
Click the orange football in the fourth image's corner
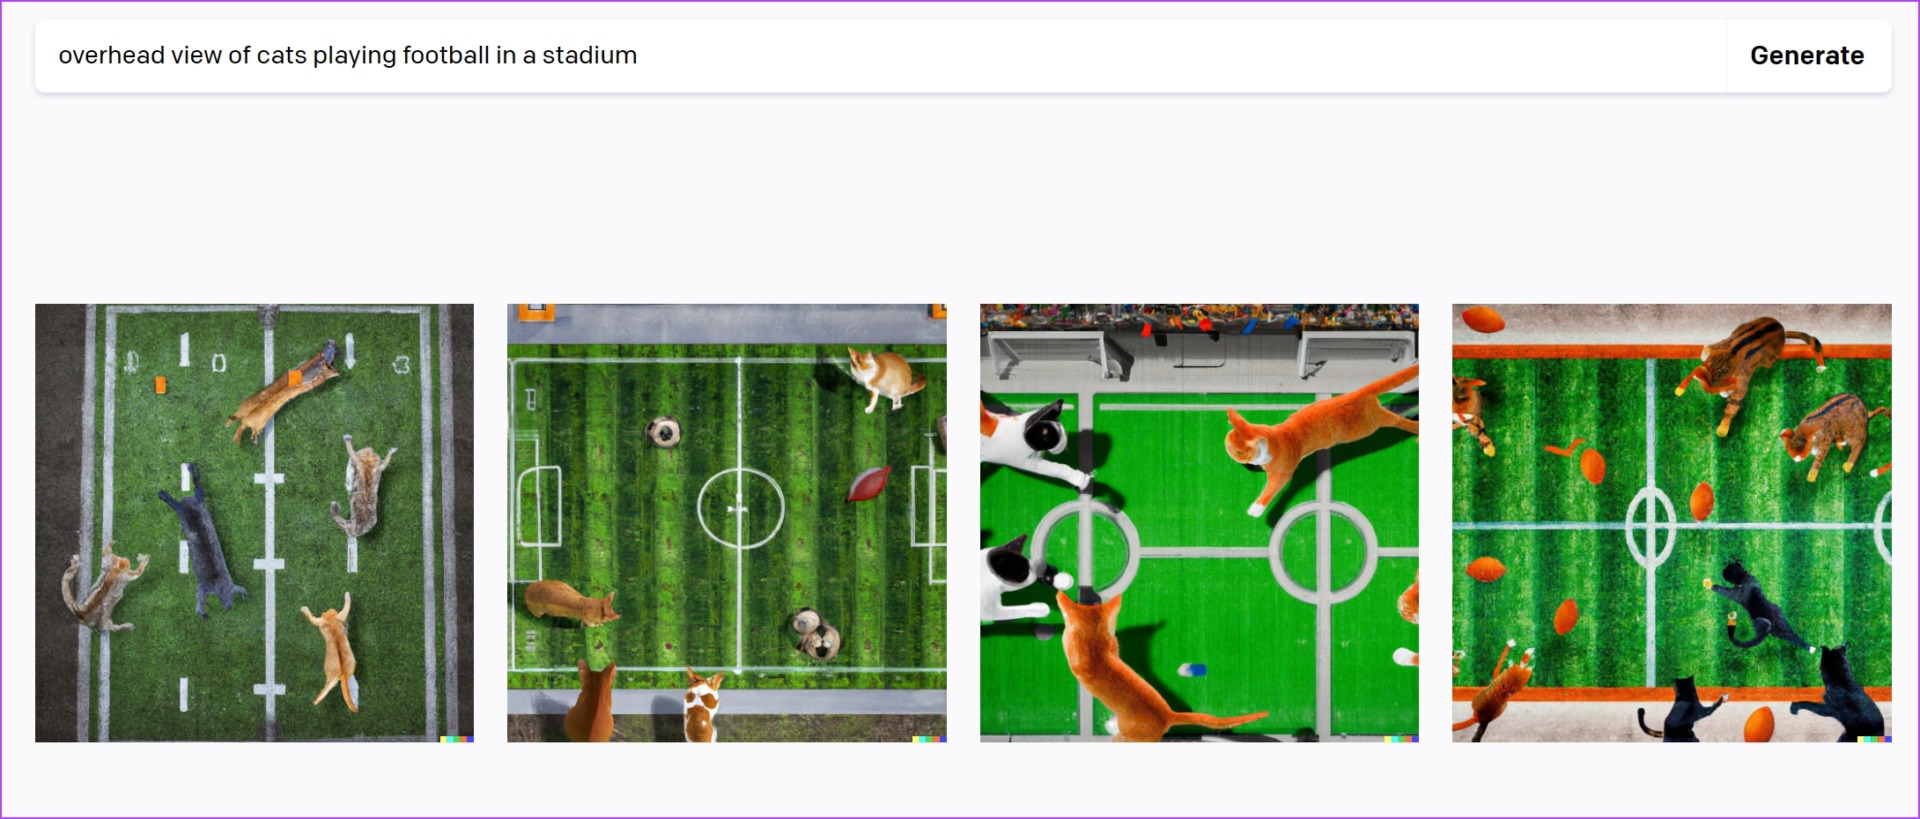click(1483, 320)
